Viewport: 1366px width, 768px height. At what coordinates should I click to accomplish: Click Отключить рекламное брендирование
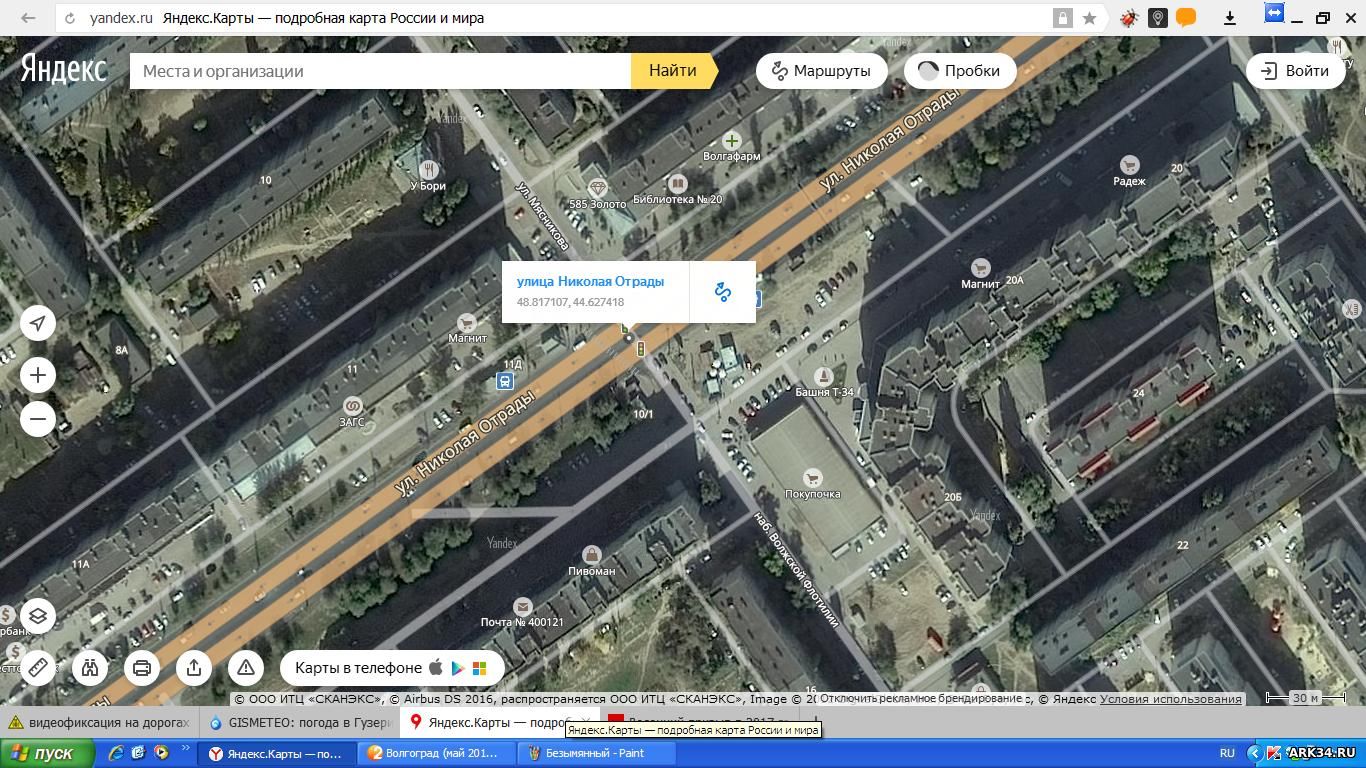pos(920,698)
